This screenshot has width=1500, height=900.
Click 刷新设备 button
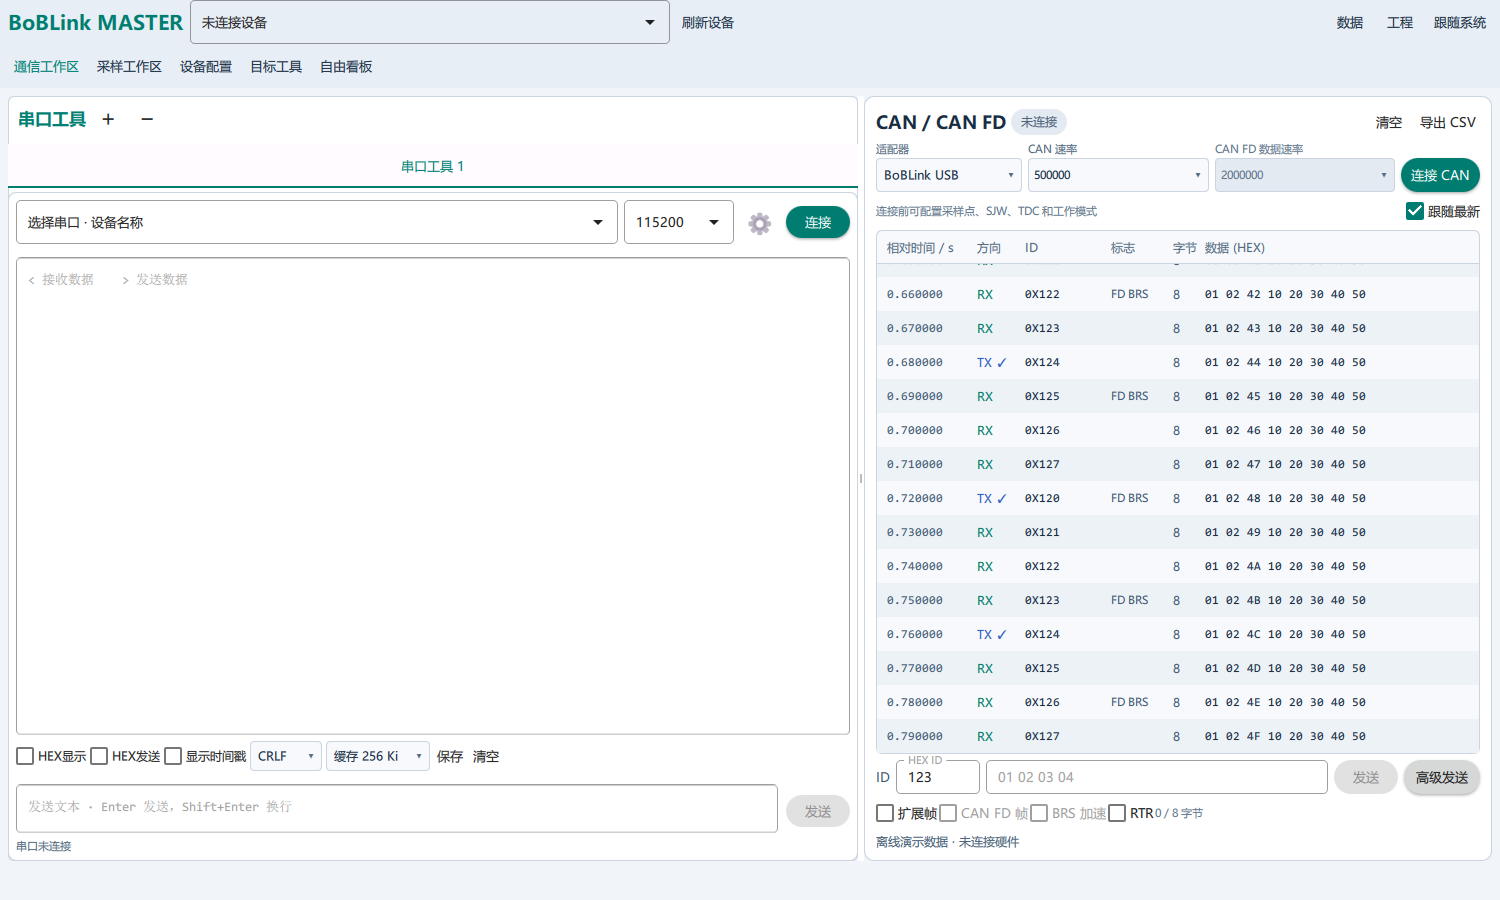[708, 22]
